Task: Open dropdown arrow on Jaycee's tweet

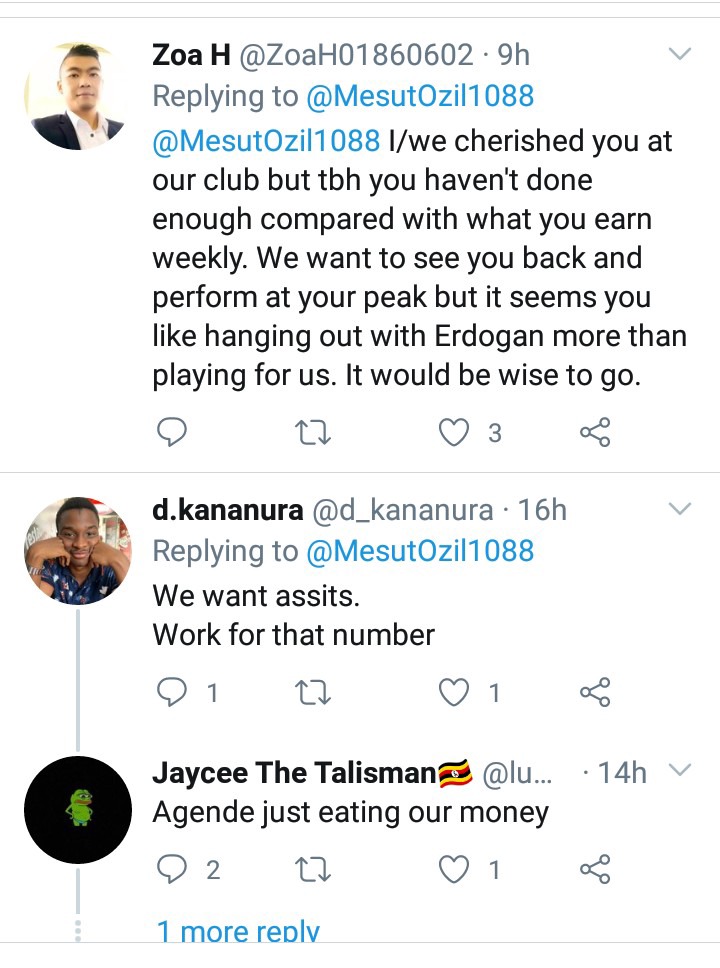Action: [680, 771]
